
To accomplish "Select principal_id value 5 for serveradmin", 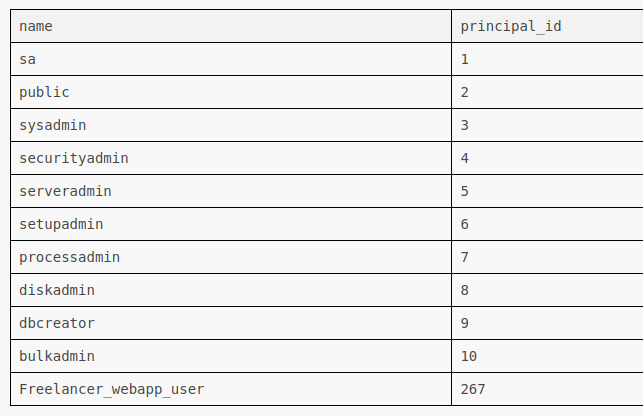I will click(x=465, y=191).
